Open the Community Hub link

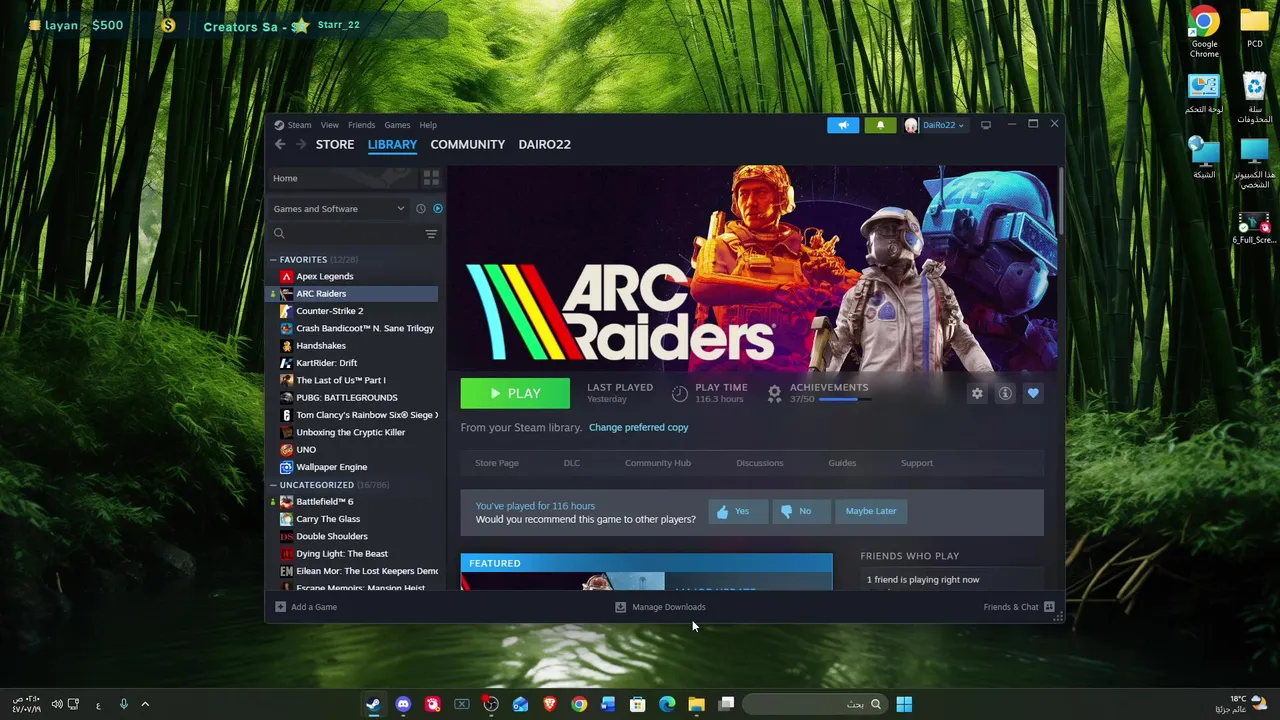(x=658, y=463)
